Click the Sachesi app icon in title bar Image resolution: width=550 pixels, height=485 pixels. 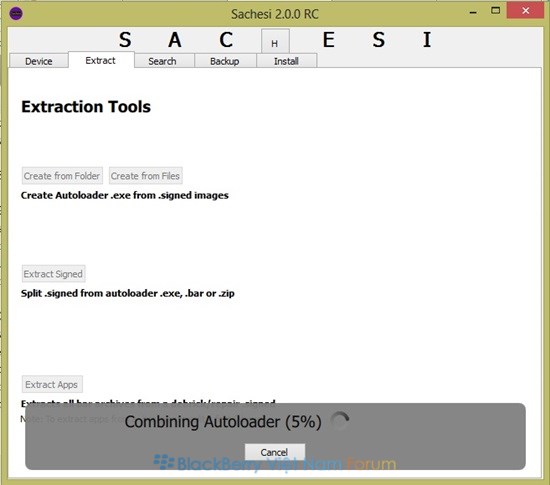(16, 14)
